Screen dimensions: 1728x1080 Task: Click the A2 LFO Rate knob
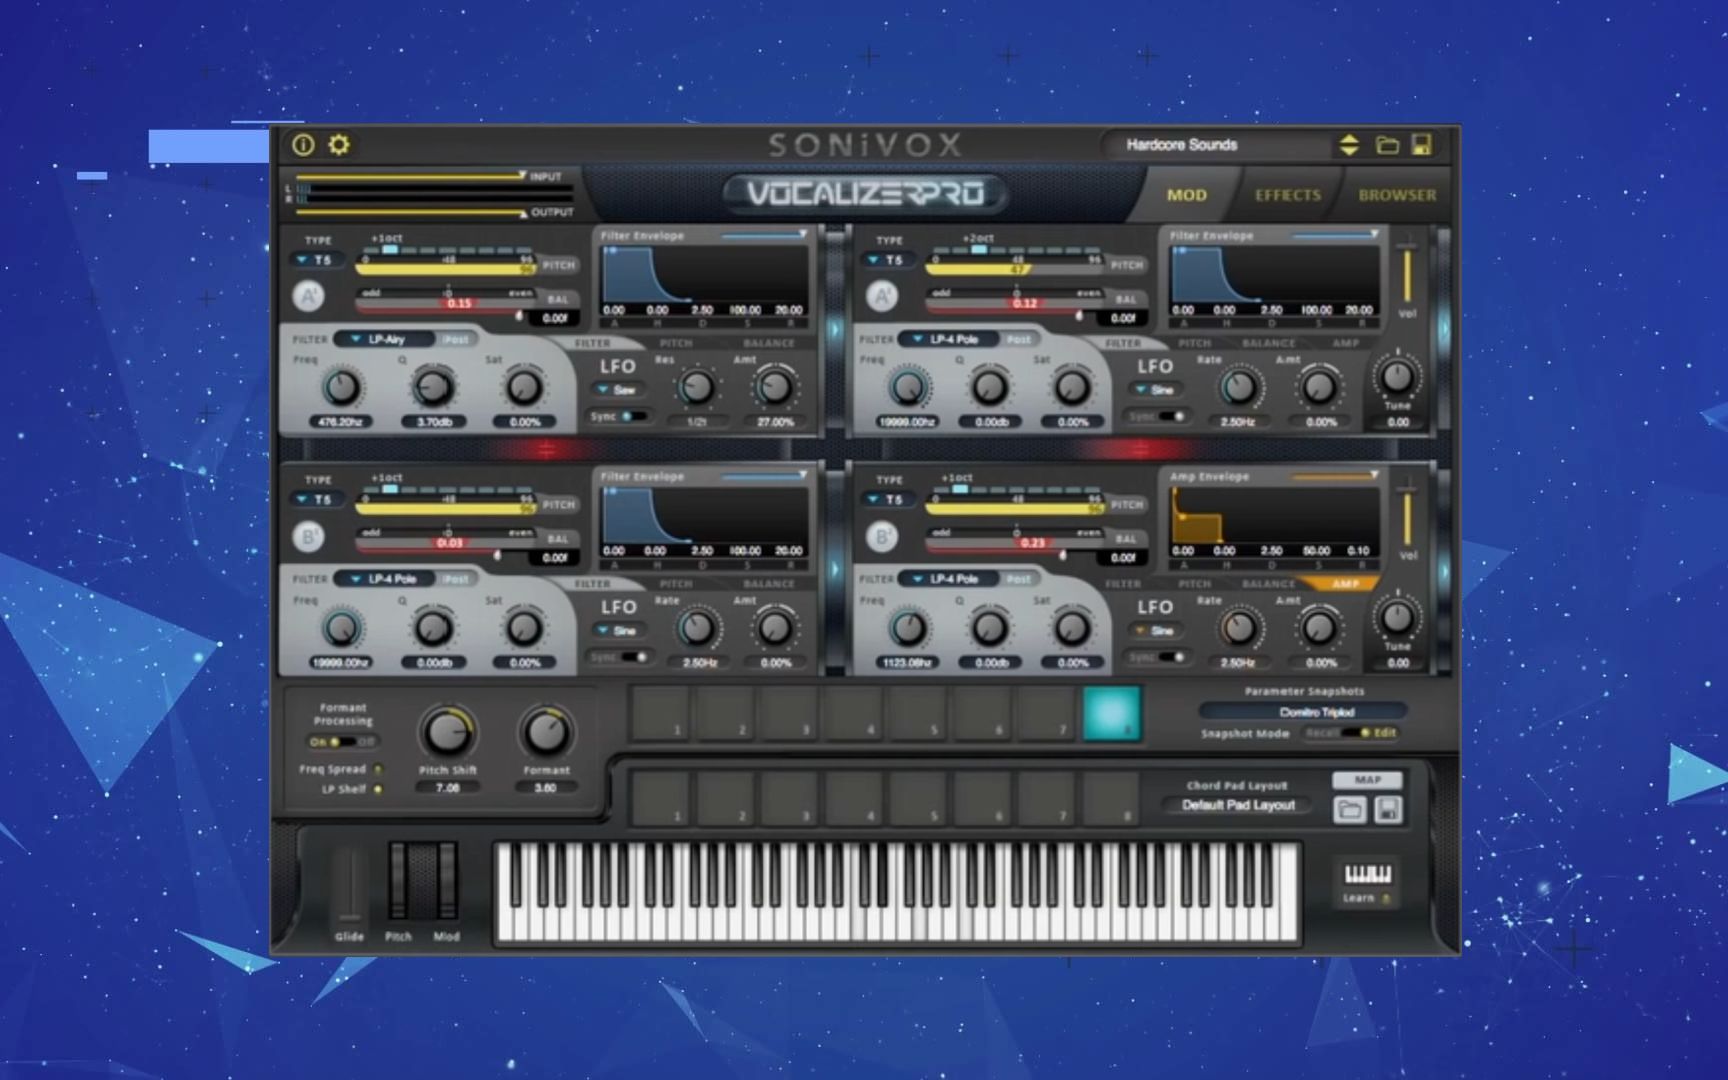coord(1239,387)
